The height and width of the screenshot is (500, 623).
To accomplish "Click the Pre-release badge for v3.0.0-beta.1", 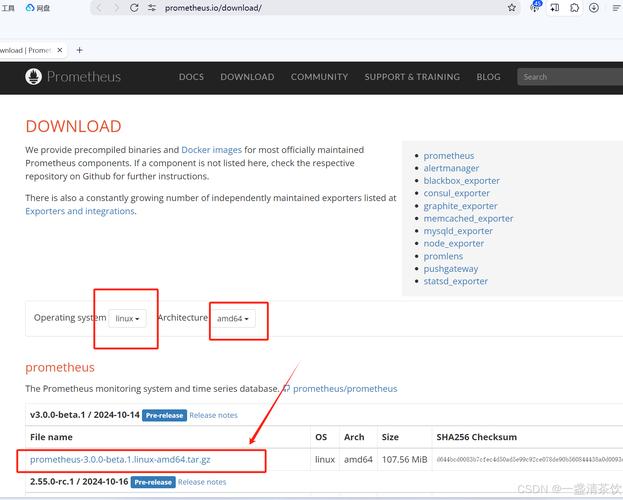I will point(164,415).
